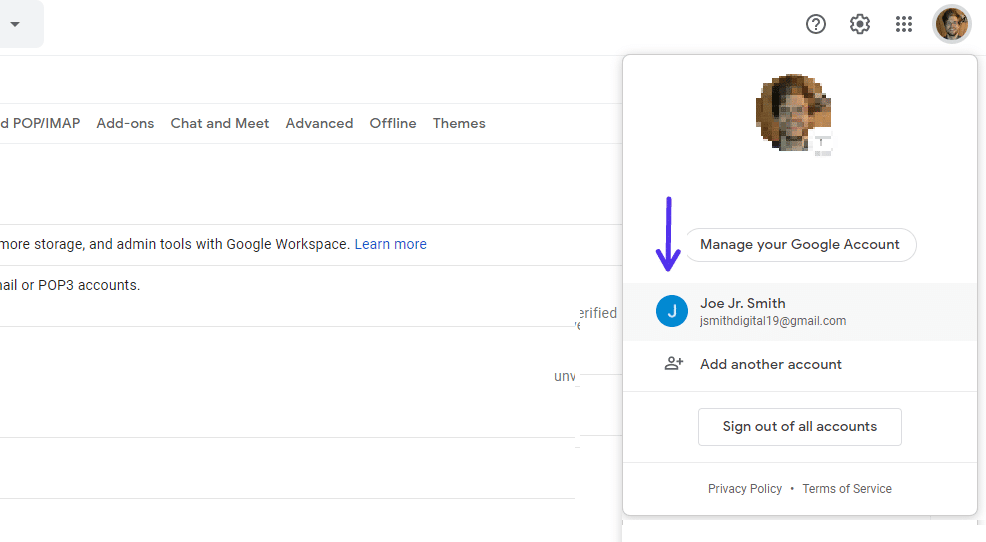This screenshot has height=542, width=986.
Task: Switch to Joe Jr. Smith account
Action: click(772, 311)
